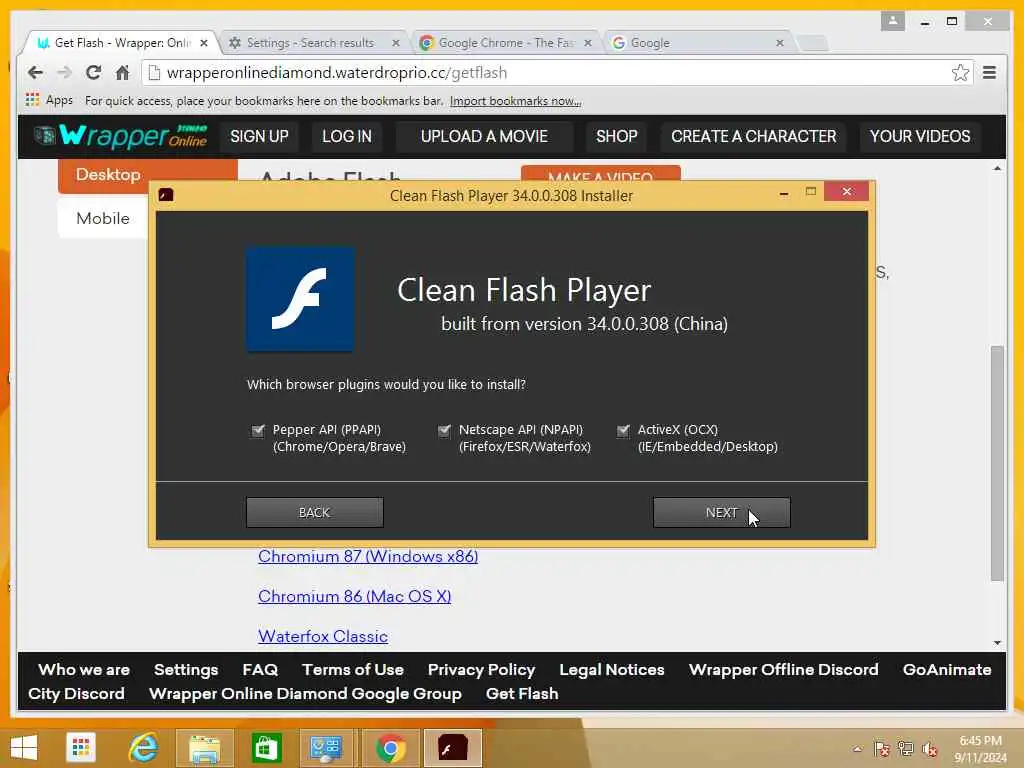
Task: Open Wrapper Offline Discord footer link
Action: tap(784, 669)
